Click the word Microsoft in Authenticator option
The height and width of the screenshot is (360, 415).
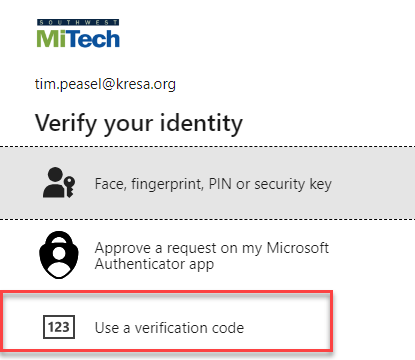(x=298, y=248)
